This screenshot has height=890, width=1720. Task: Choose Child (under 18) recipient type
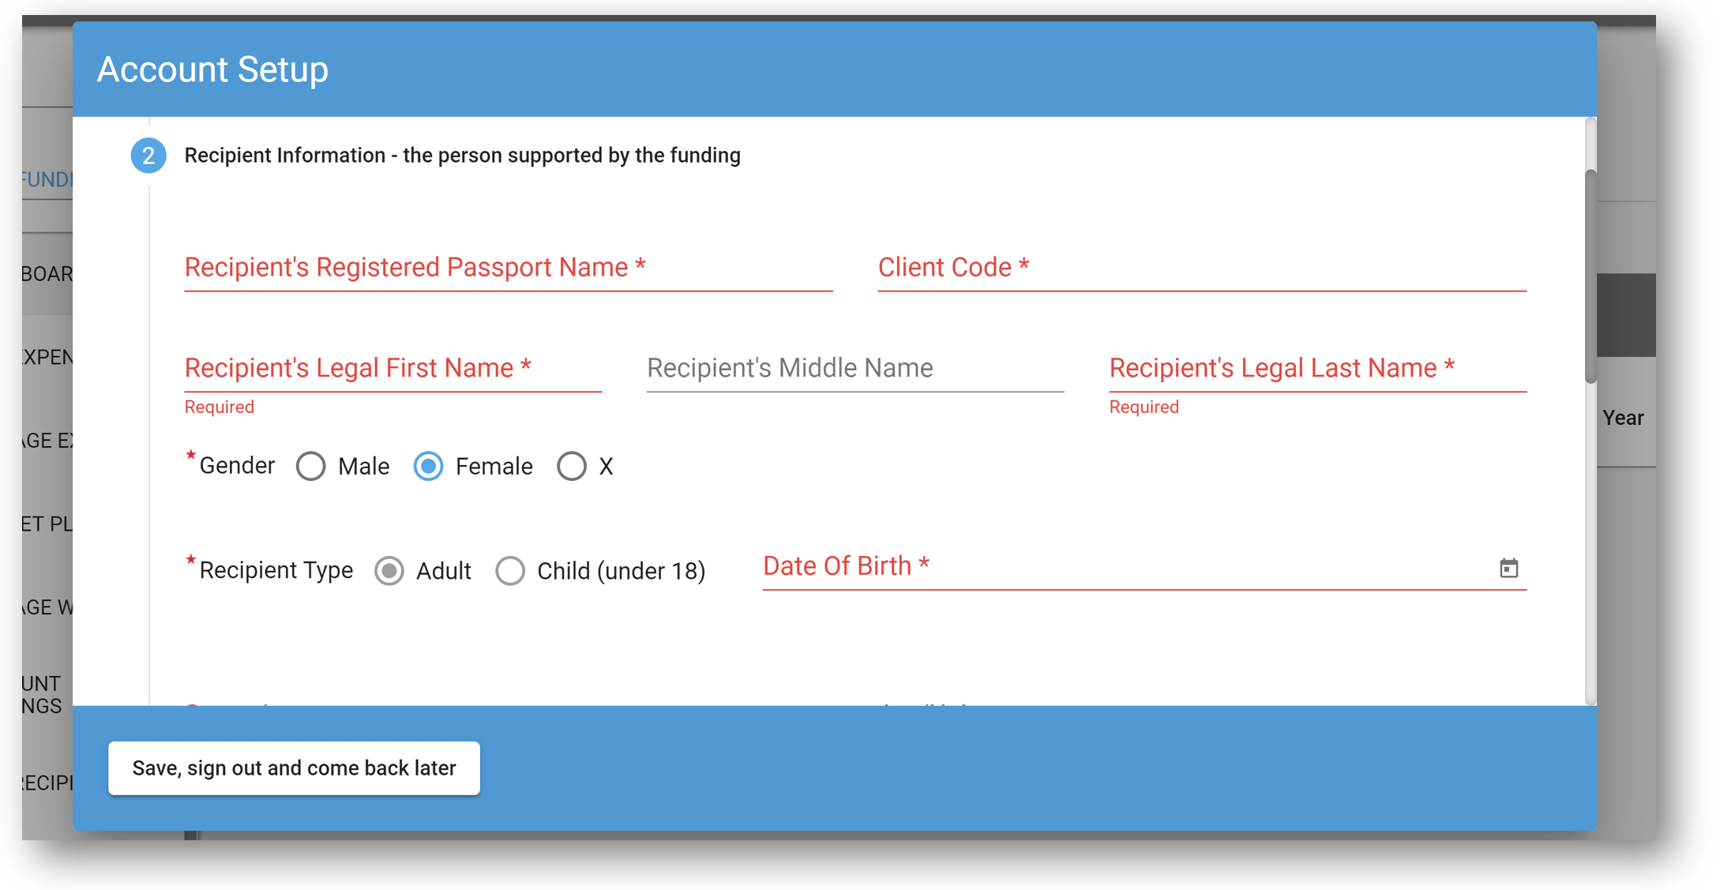pyautogui.click(x=510, y=570)
